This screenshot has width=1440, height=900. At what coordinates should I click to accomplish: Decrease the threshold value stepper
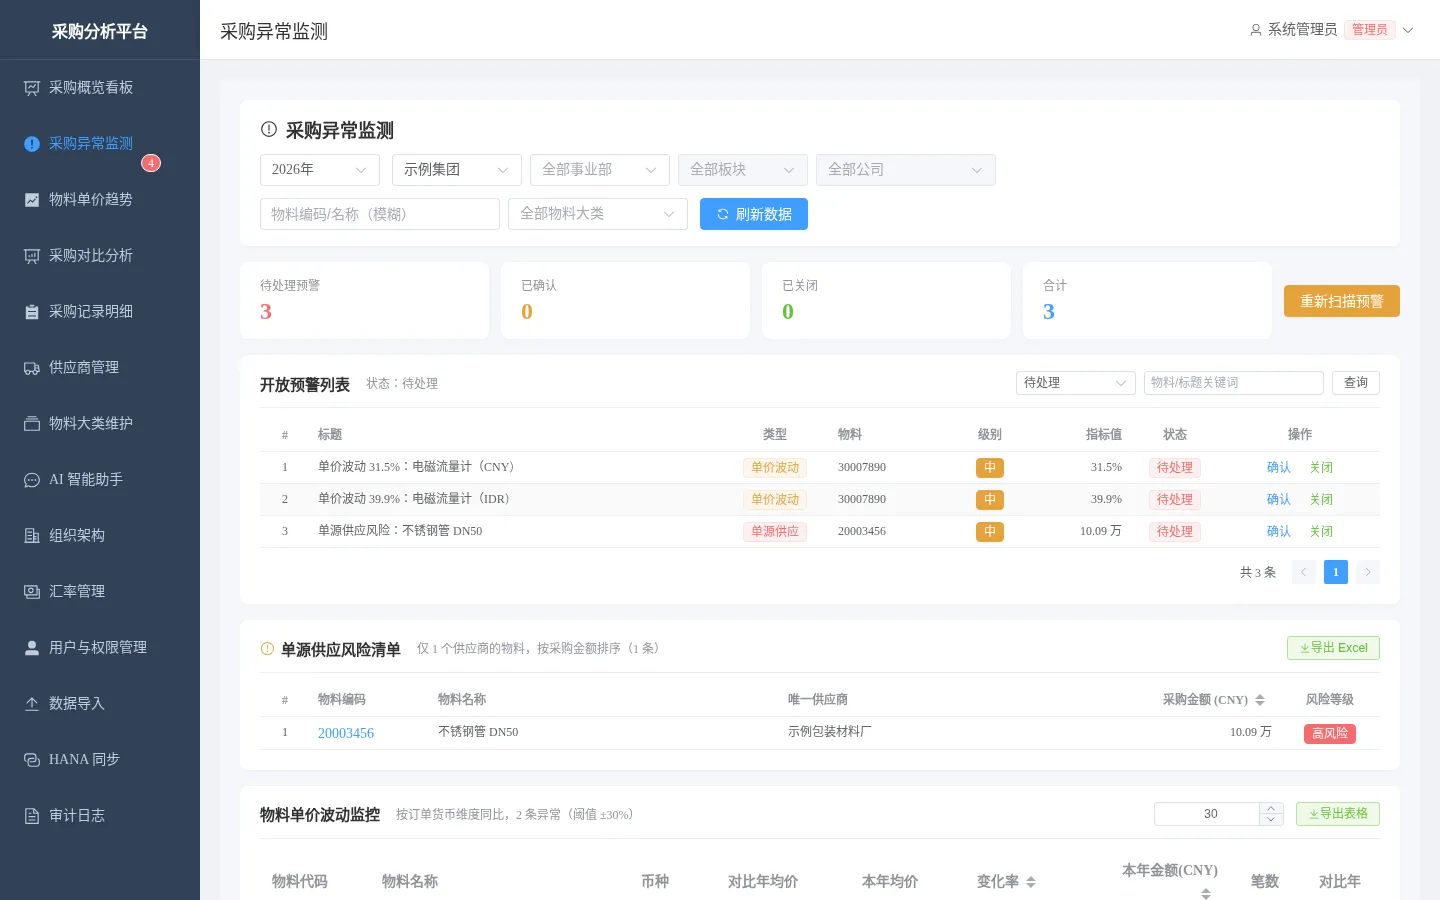(1271, 820)
